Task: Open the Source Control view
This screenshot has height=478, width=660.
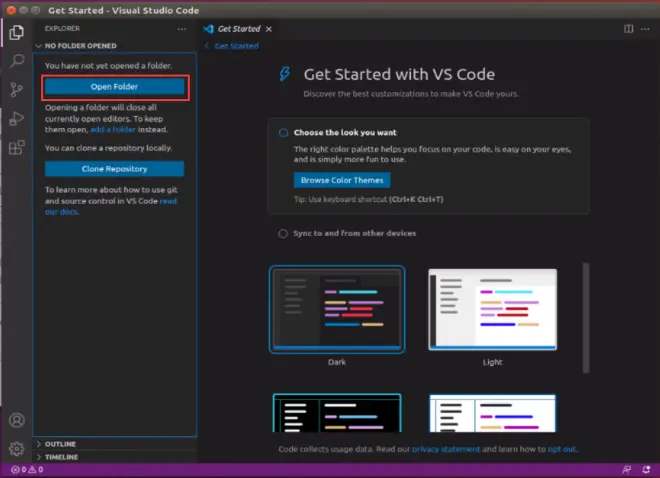Action: click(17, 90)
